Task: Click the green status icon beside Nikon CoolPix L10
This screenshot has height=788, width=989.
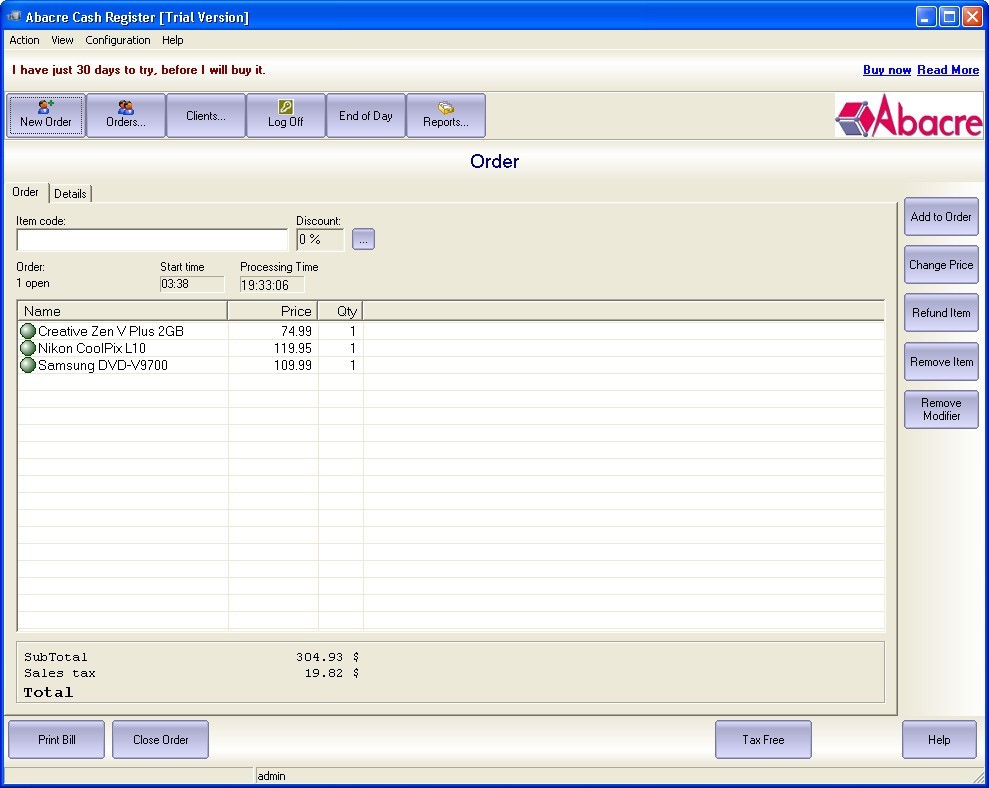Action: (x=27, y=348)
